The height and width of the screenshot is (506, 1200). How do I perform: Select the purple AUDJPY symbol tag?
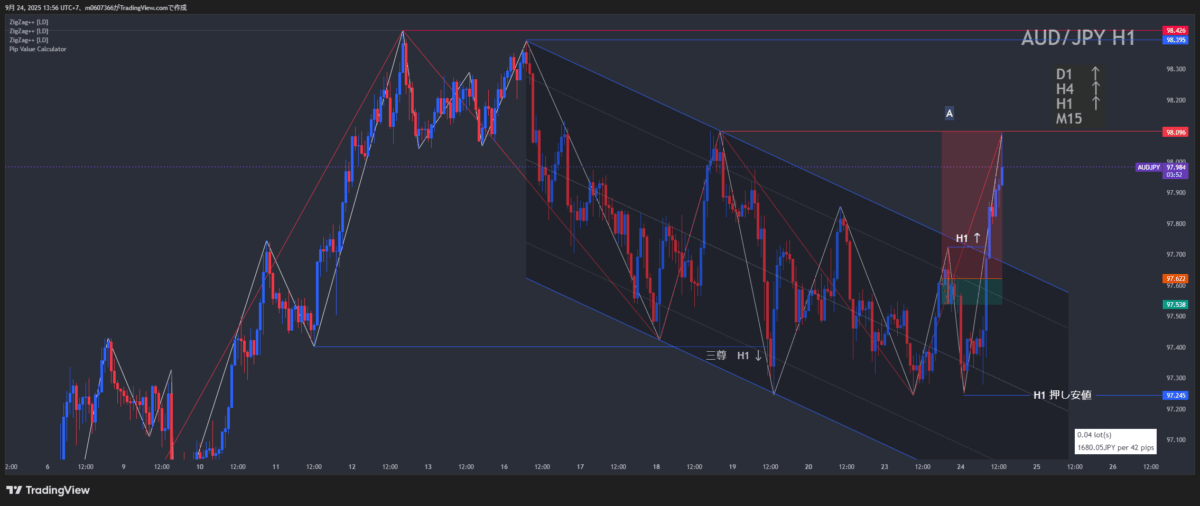pos(1147,167)
